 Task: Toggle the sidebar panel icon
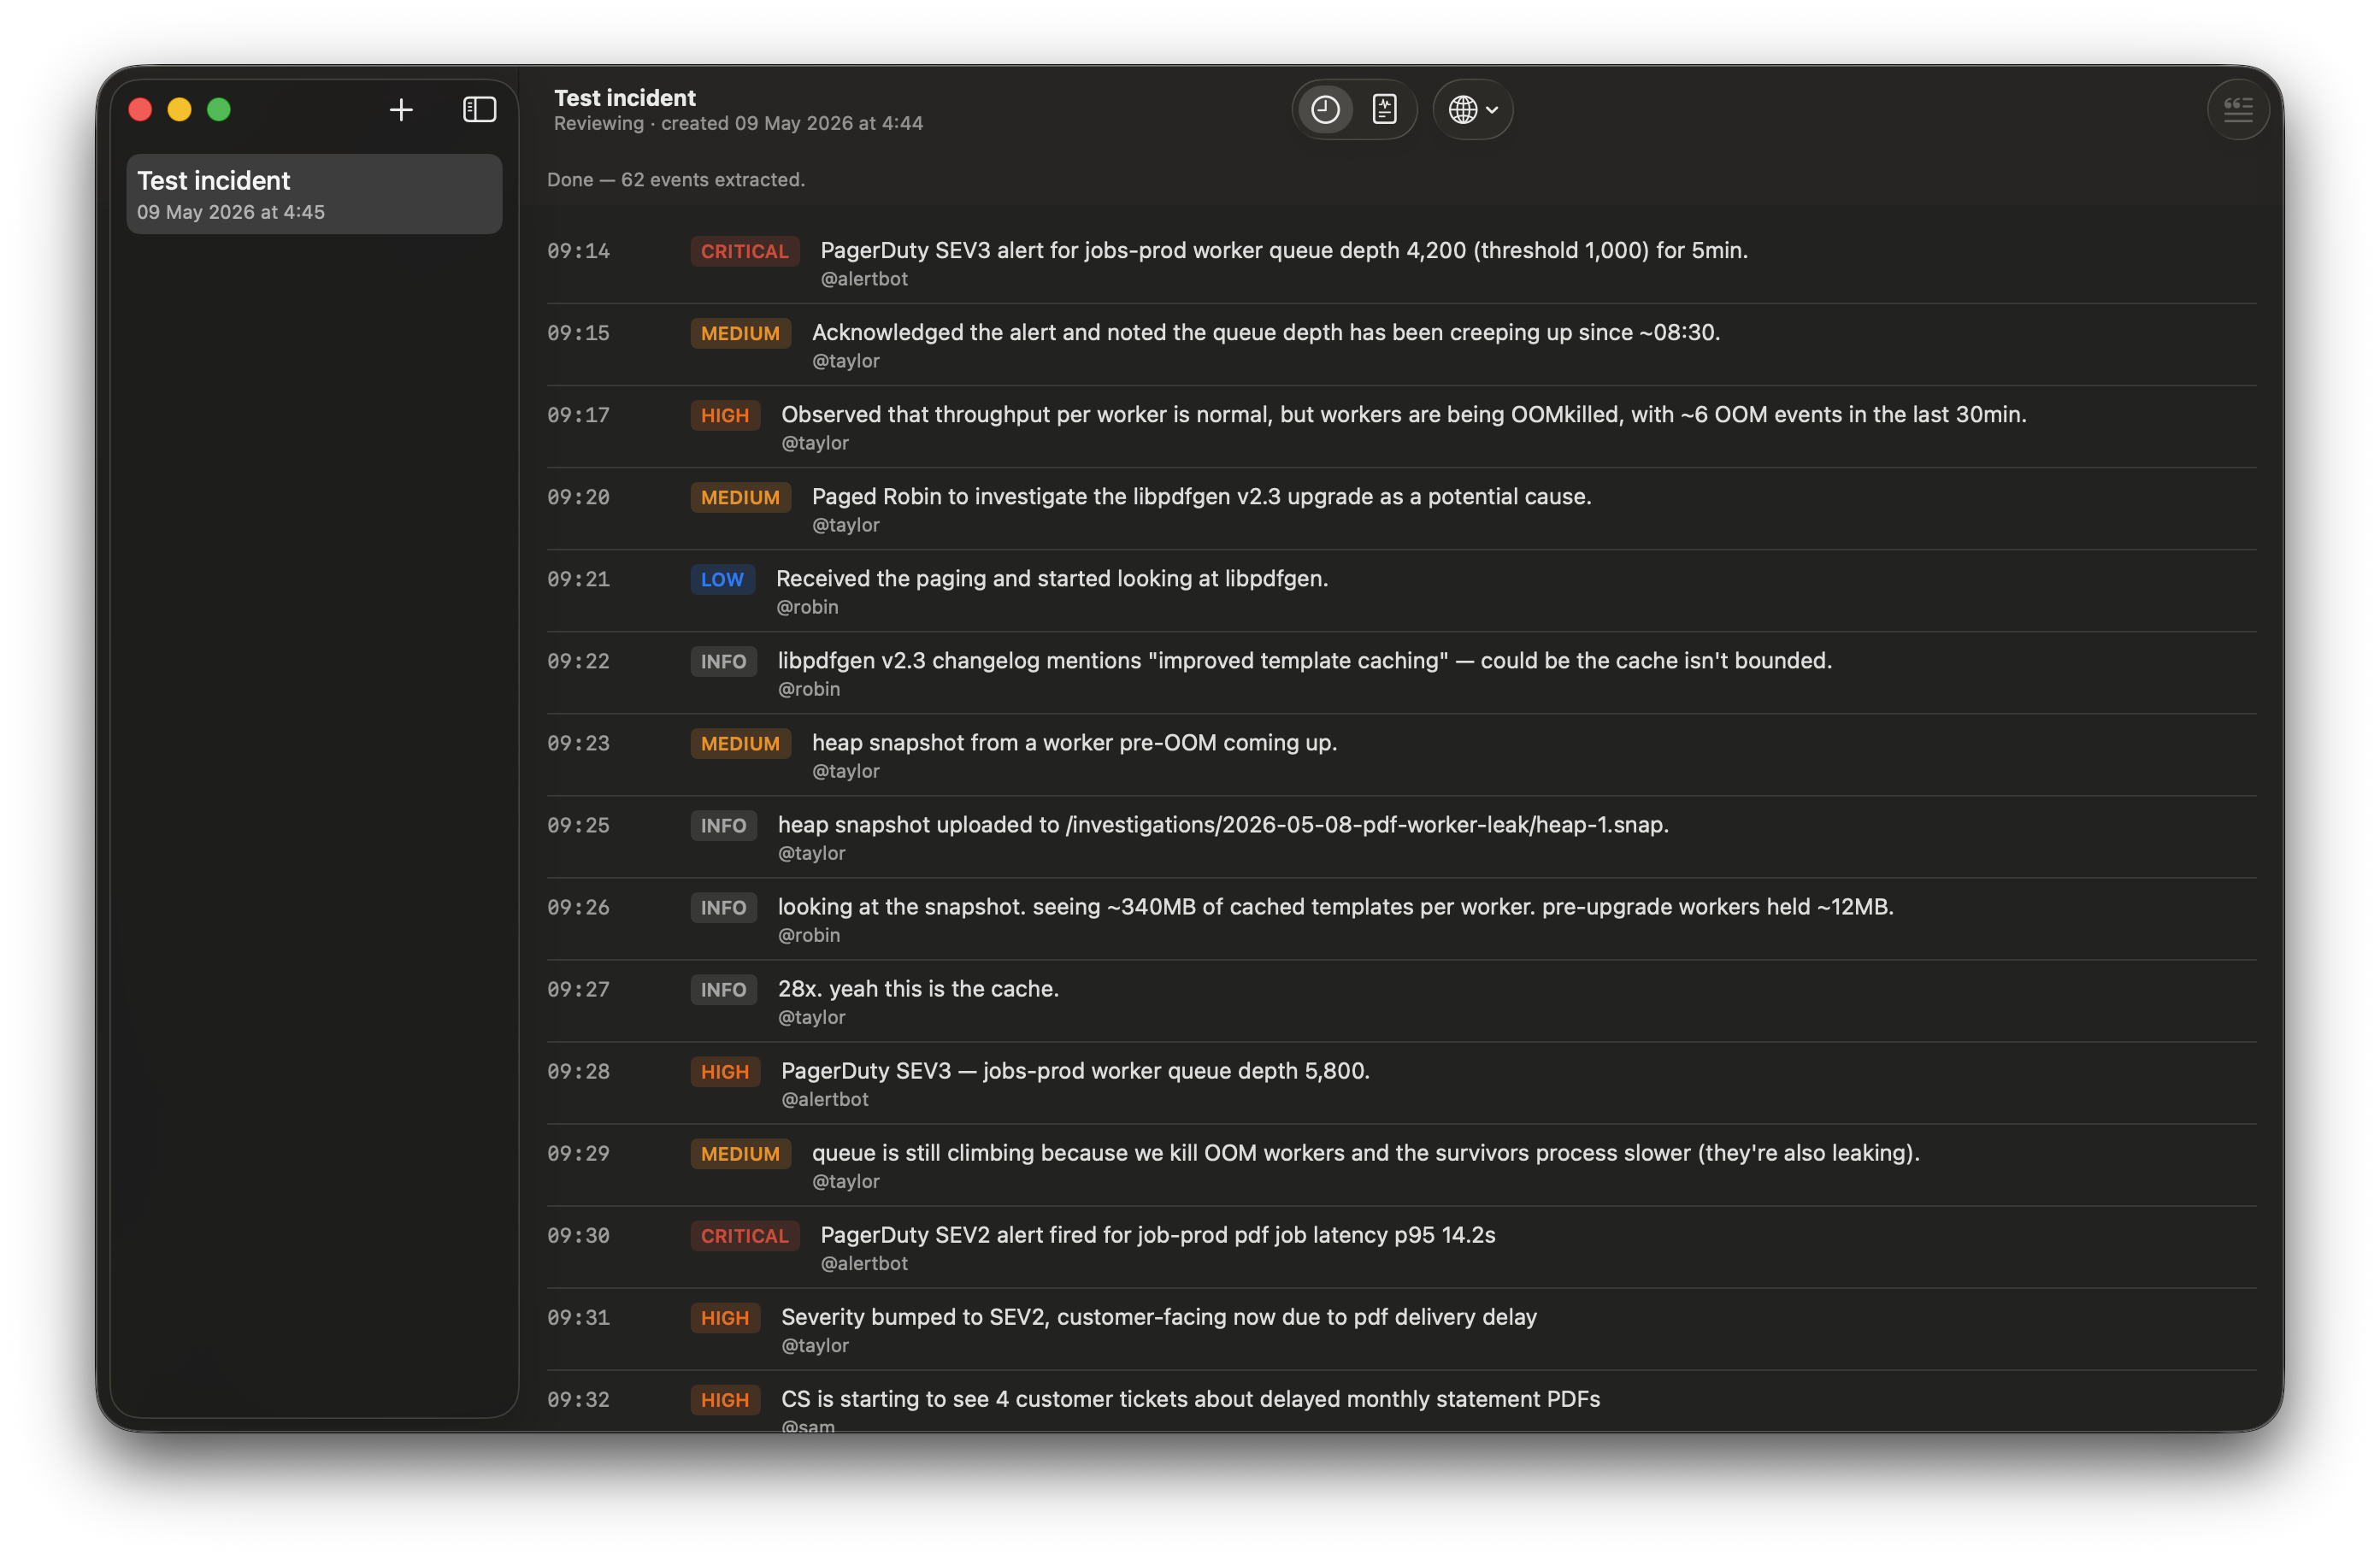tap(479, 110)
